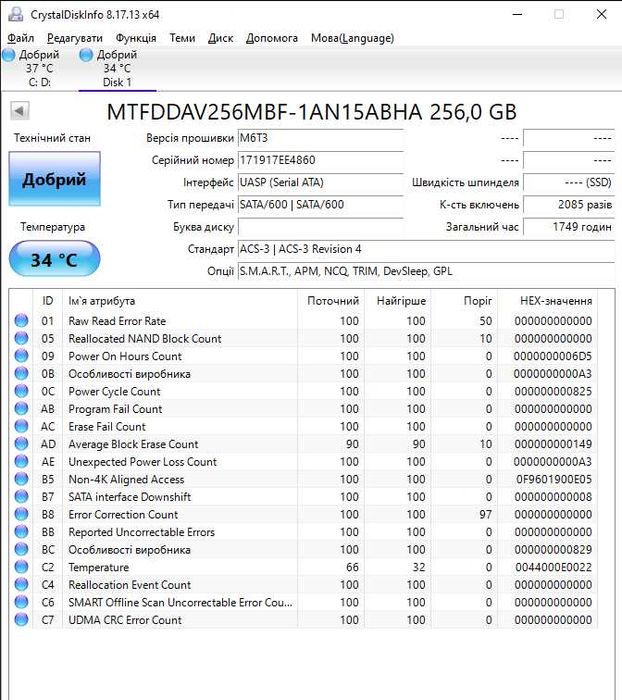The height and width of the screenshot is (700, 622).
Task: Click status orb for UDMA CRC Error Count
Action: [x=21, y=620]
